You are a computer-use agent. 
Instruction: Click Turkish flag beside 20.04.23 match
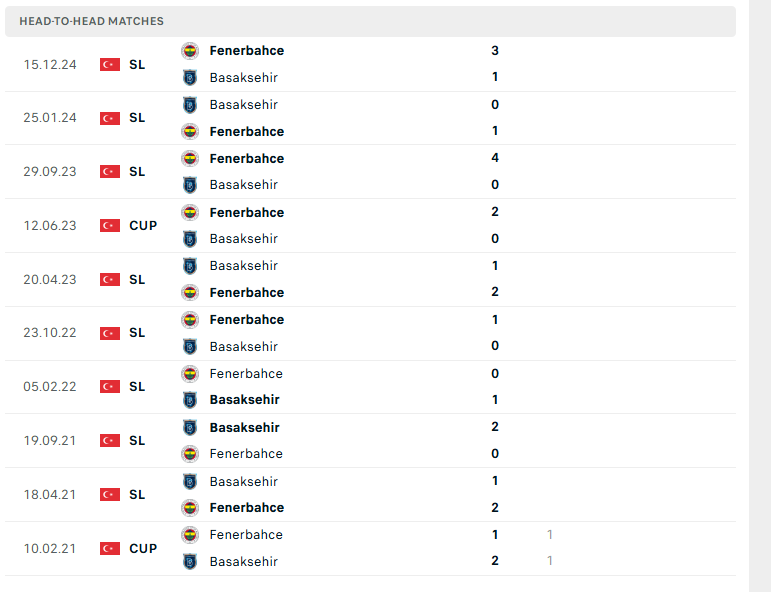coord(110,280)
